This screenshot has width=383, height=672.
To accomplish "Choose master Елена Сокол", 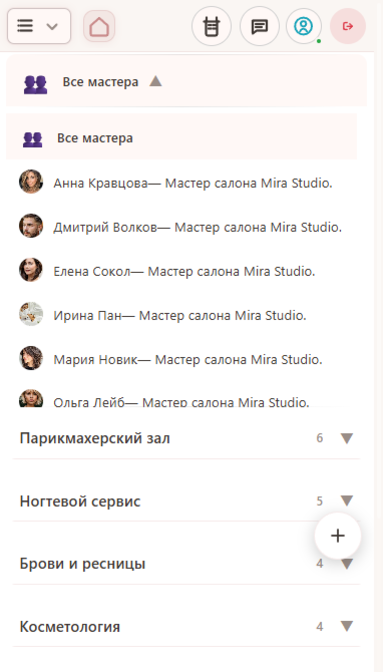I will [181, 271].
